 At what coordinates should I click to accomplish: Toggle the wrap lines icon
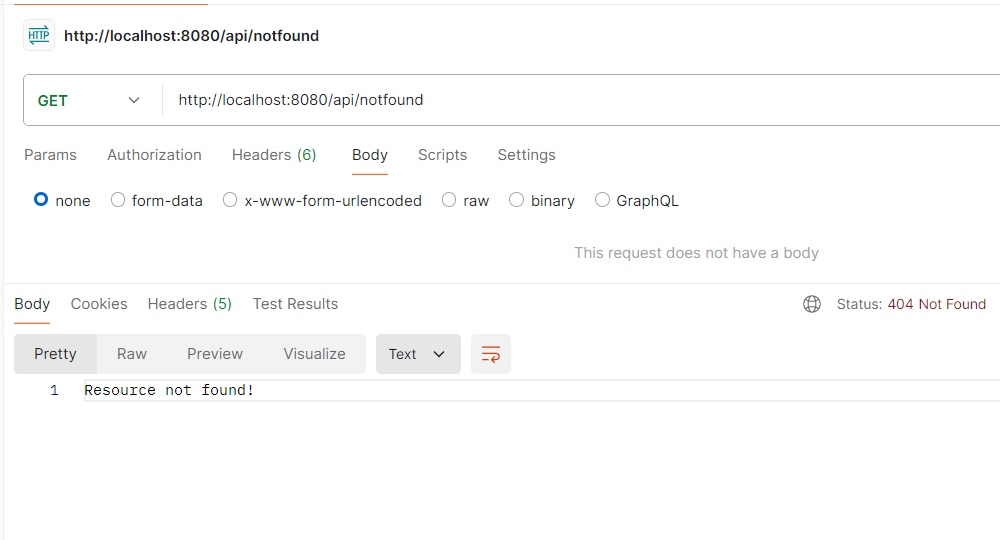coord(490,354)
